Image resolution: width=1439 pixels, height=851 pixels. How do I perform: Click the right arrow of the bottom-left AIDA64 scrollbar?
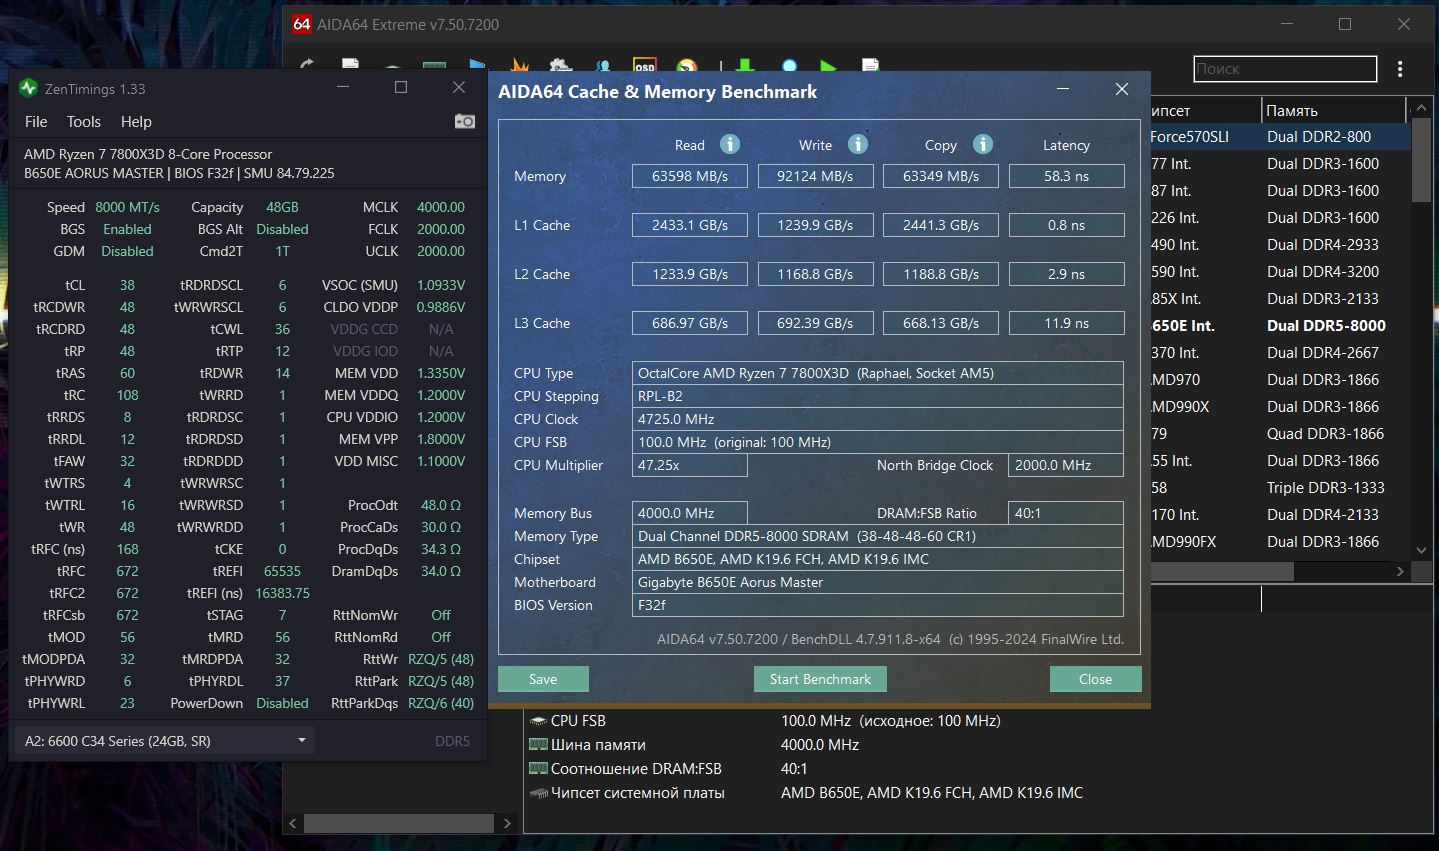point(507,824)
